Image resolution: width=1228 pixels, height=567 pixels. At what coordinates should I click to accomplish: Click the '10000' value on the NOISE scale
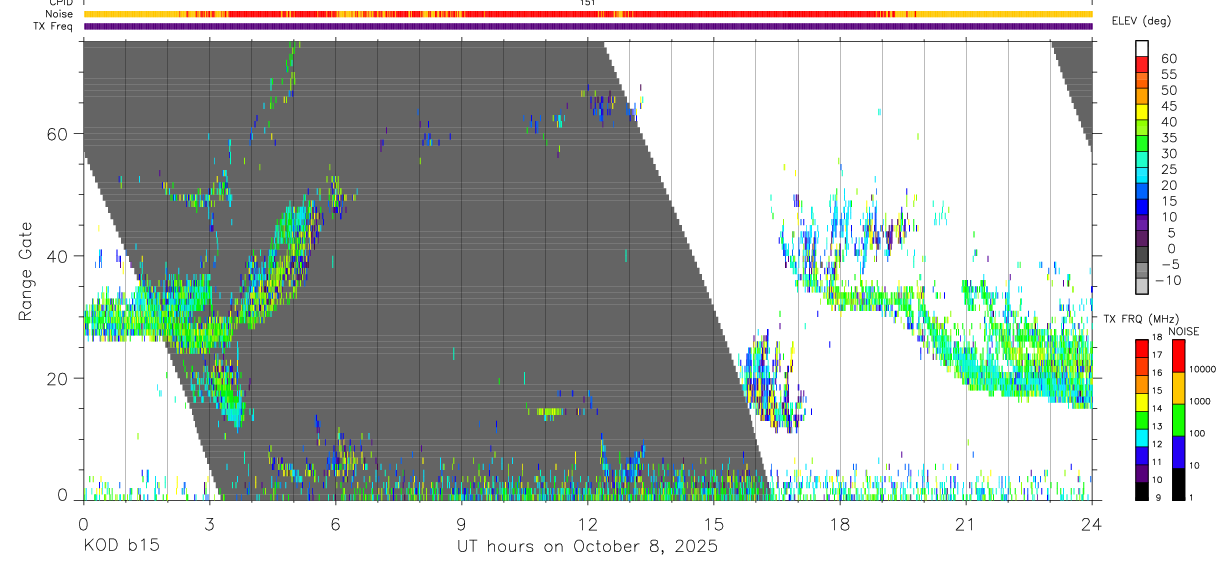(x=1203, y=369)
